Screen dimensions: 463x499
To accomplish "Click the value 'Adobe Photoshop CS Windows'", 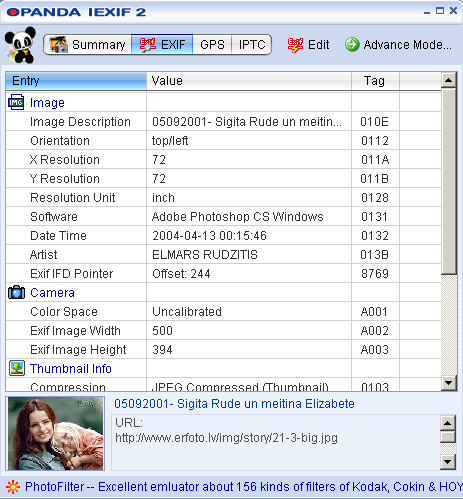I will click(x=237, y=217).
